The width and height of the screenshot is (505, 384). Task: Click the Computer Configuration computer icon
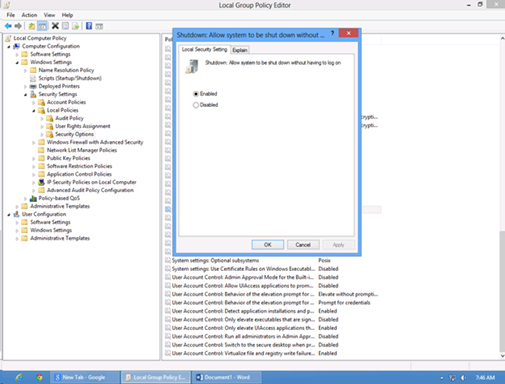point(17,46)
